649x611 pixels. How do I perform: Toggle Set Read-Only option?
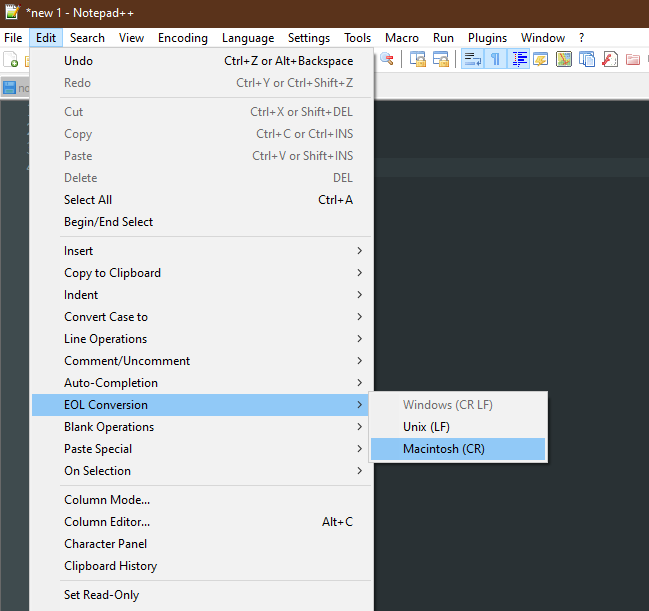coord(202,595)
